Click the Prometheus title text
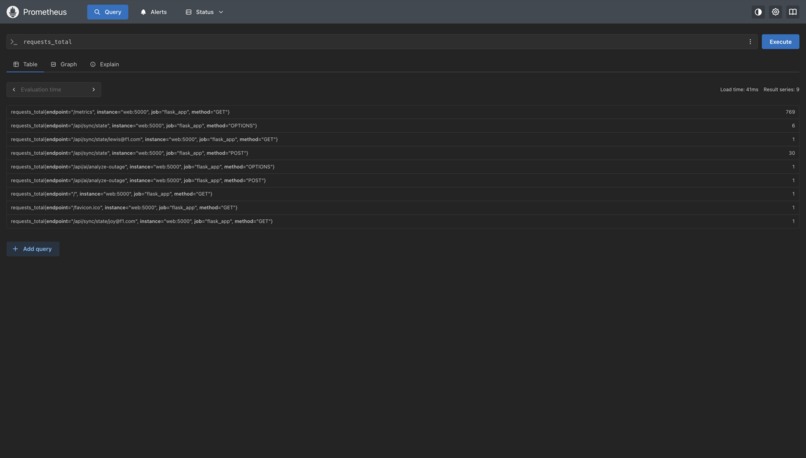 [x=45, y=12]
